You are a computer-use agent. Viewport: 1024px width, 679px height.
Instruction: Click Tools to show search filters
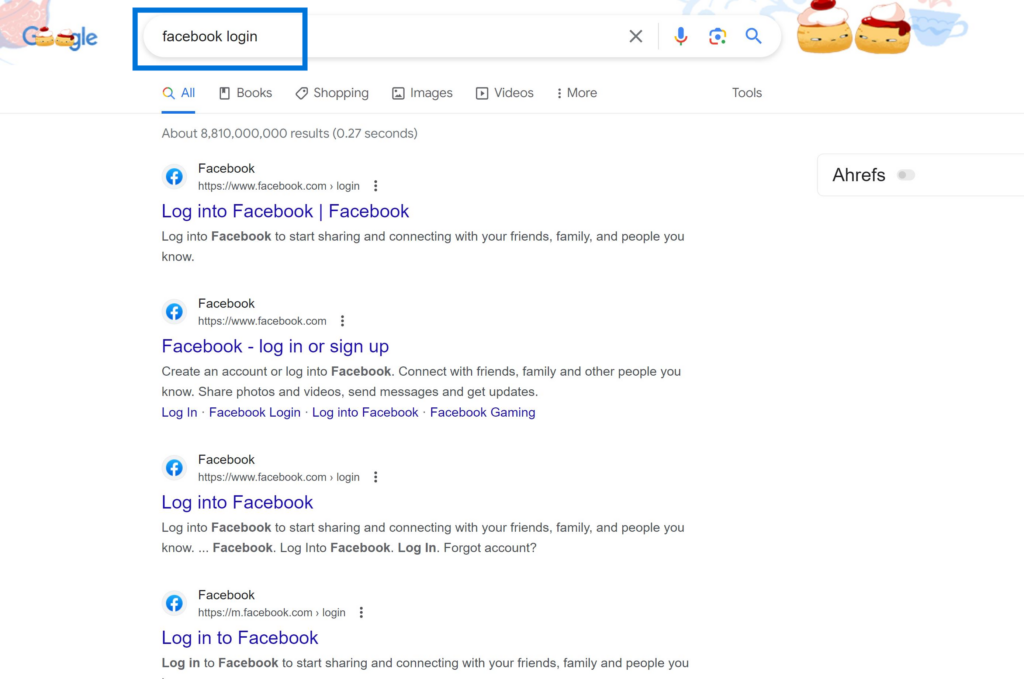coord(746,92)
